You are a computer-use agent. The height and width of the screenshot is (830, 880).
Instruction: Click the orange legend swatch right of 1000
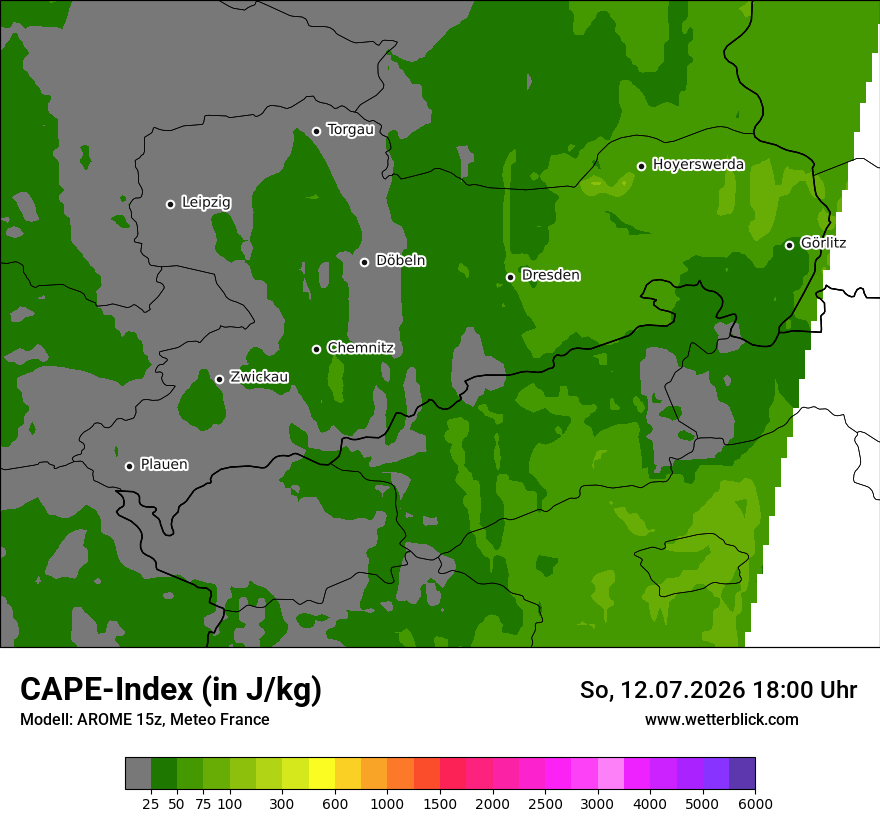(400, 773)
